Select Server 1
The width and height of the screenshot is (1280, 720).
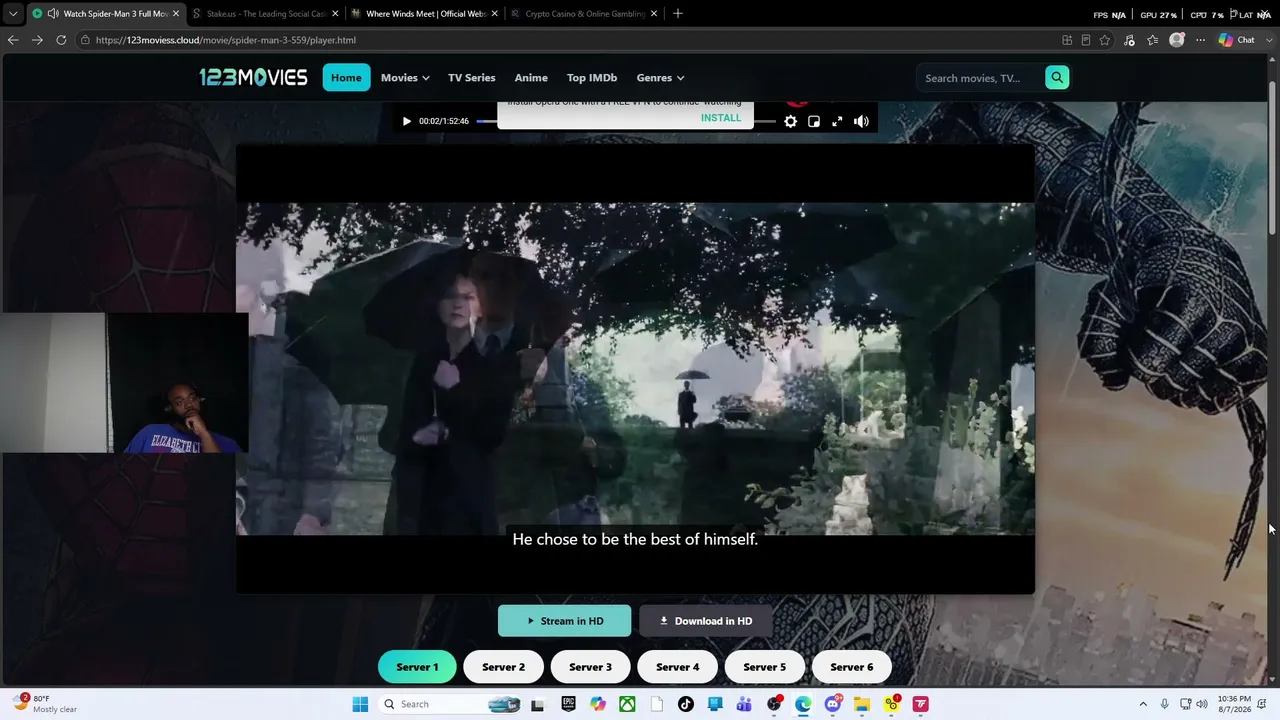click(x=417, y=667)
